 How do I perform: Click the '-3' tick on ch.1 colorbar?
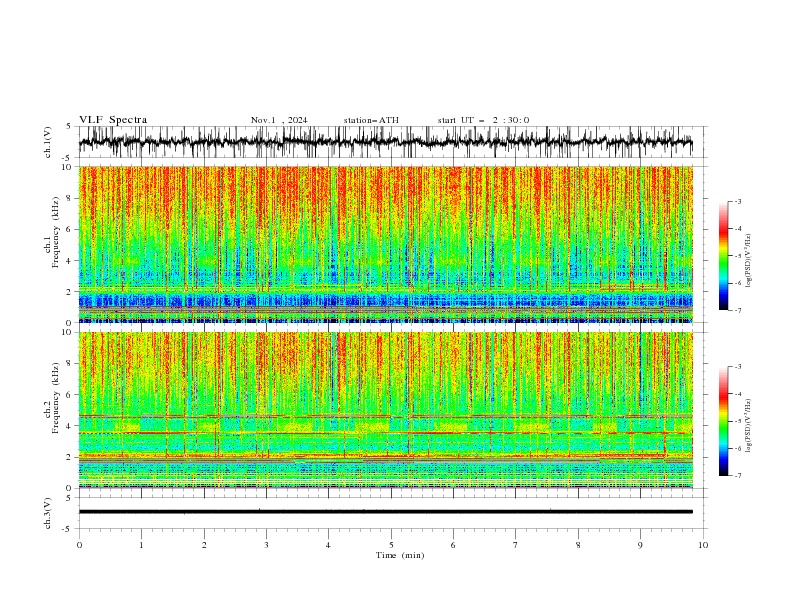pyautogui.click(x=737, y=201)
